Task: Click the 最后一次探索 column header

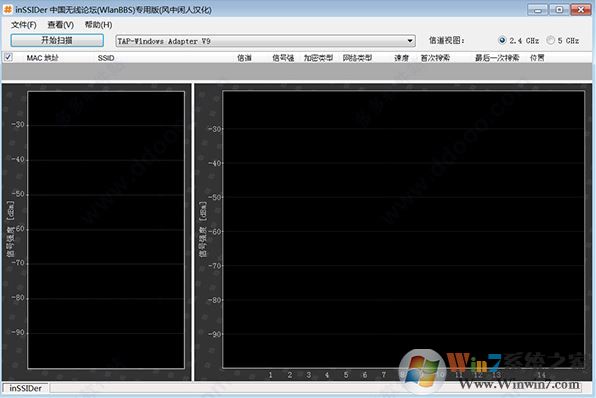Action: point(497,58)
